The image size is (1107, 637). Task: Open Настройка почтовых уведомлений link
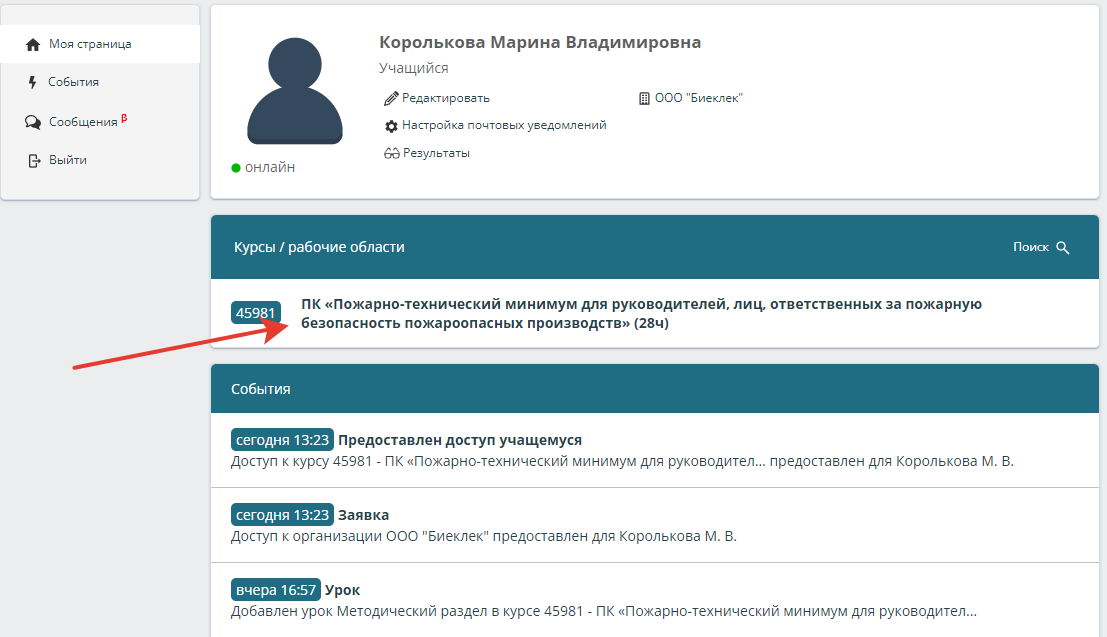pos(504,126)
